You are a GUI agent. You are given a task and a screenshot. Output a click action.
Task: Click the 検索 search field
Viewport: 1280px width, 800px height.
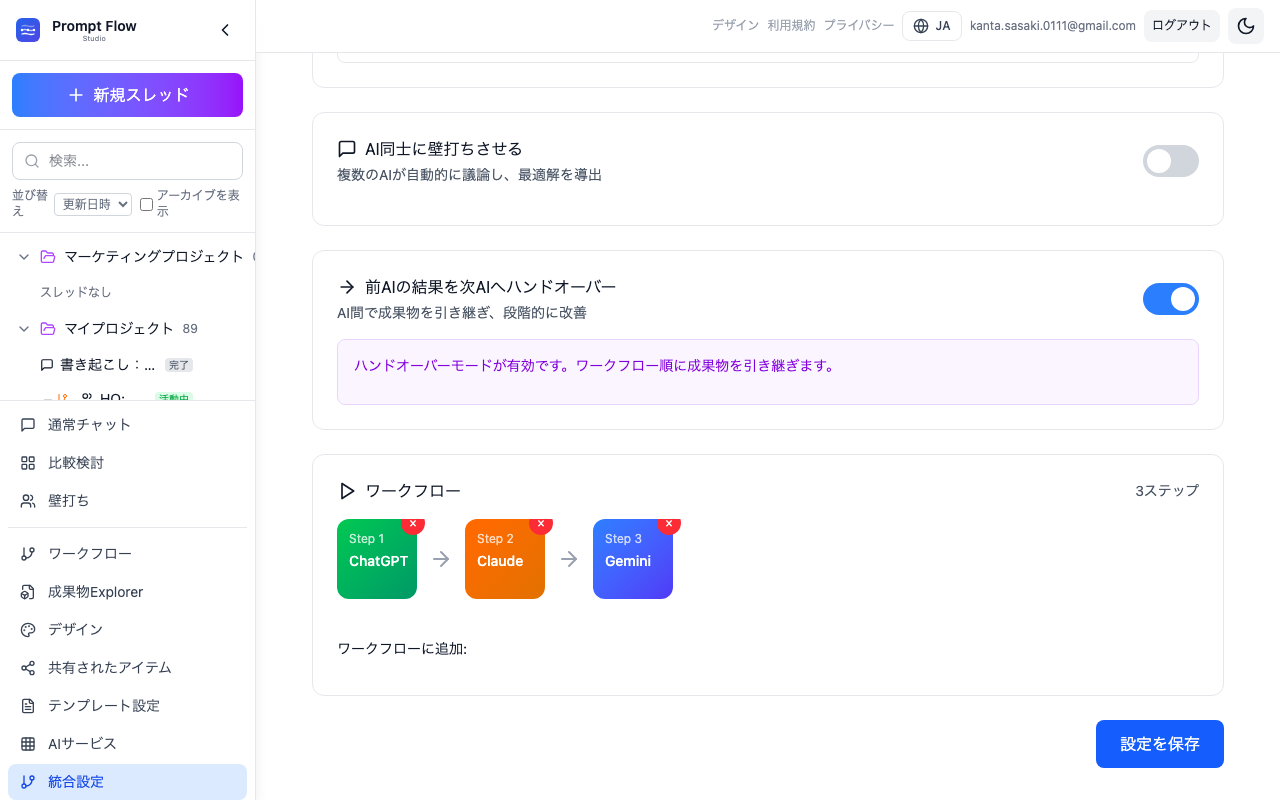tap(127, 161)
